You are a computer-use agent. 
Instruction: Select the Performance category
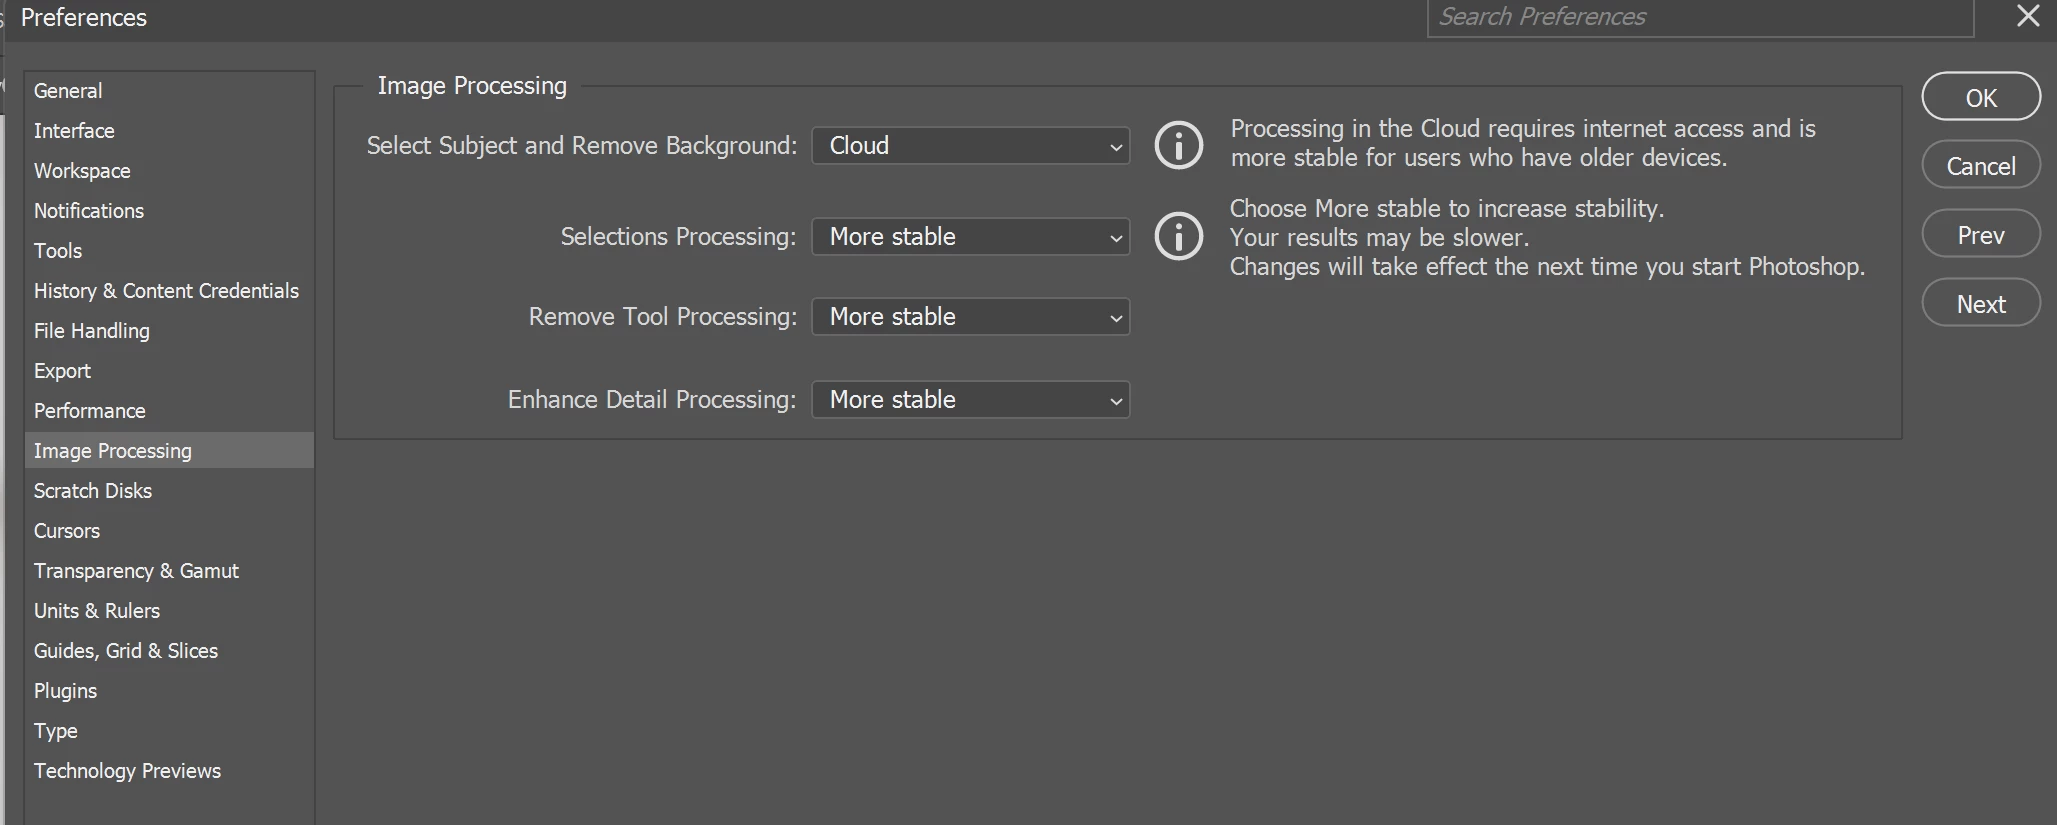(90, 411)
